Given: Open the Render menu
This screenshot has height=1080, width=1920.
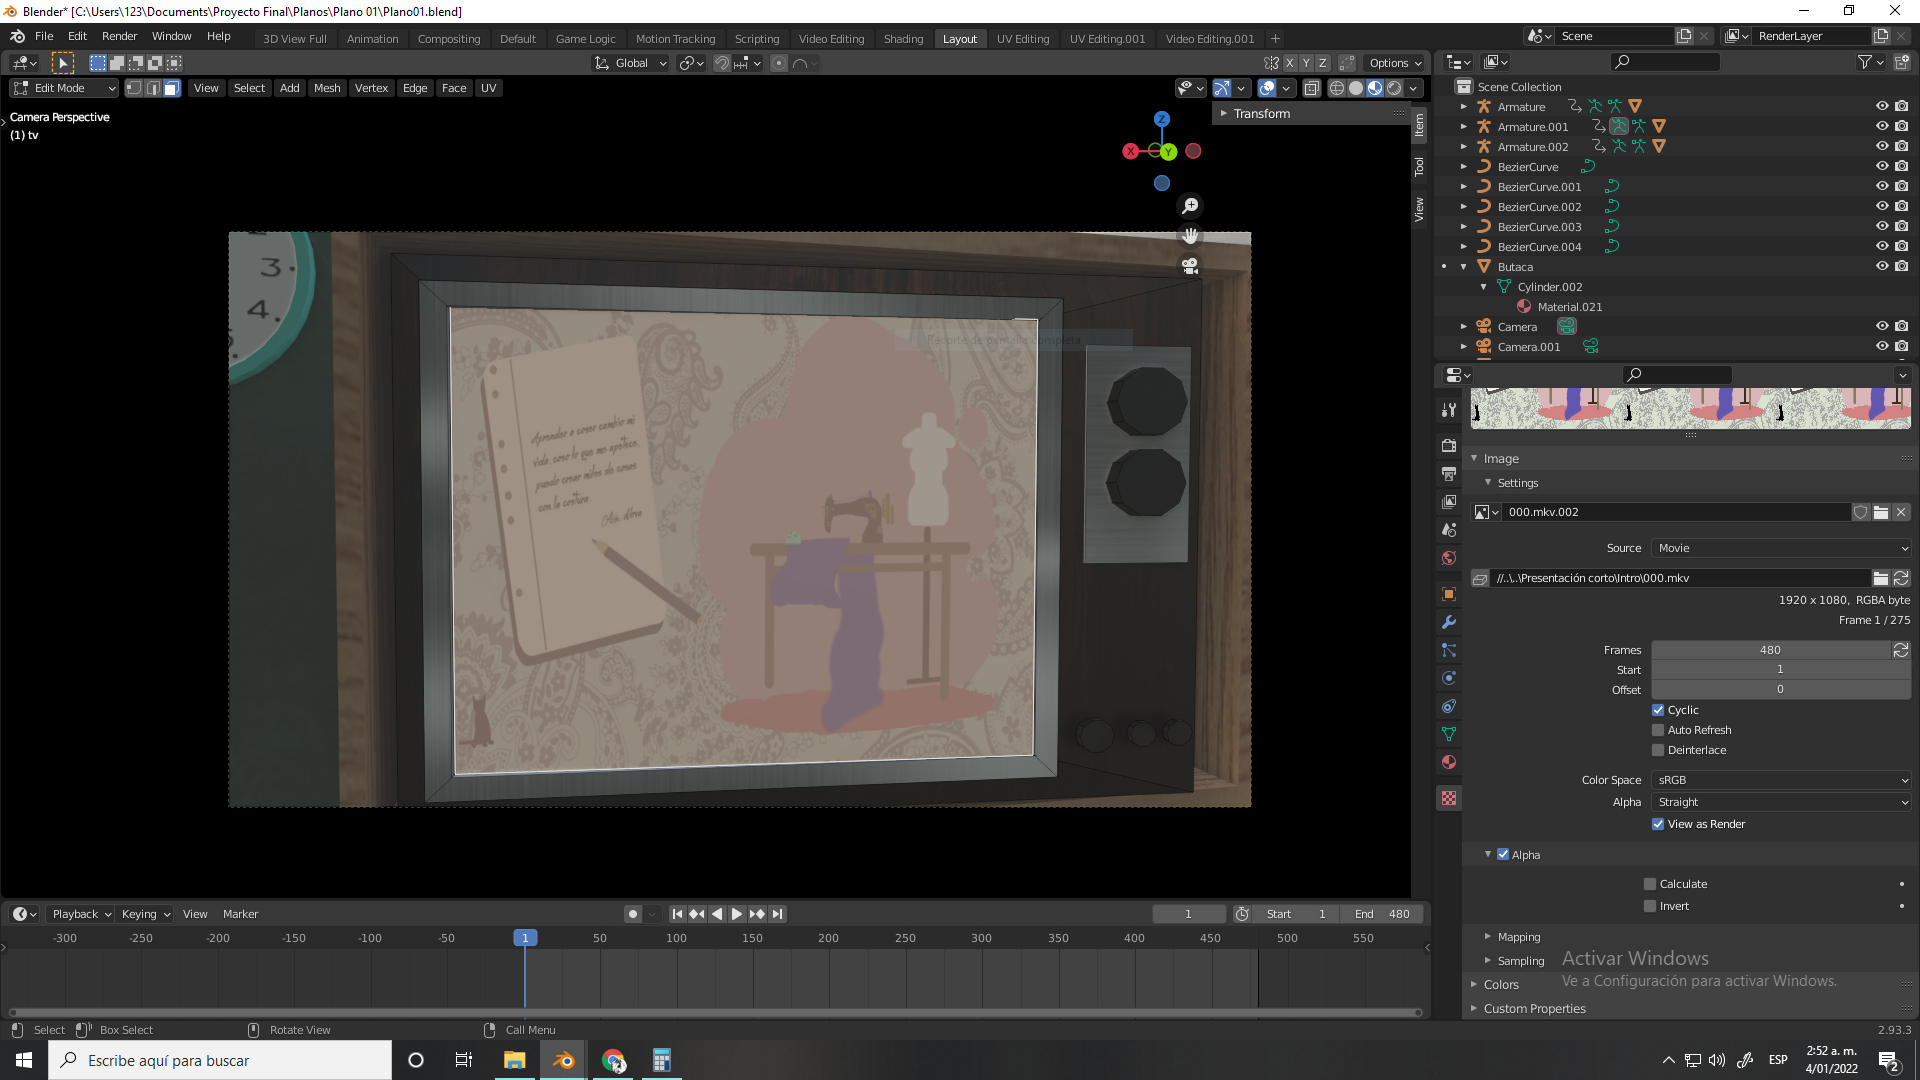Looking at the screenshot, I should pyautogui.click(x=119, y=36).
